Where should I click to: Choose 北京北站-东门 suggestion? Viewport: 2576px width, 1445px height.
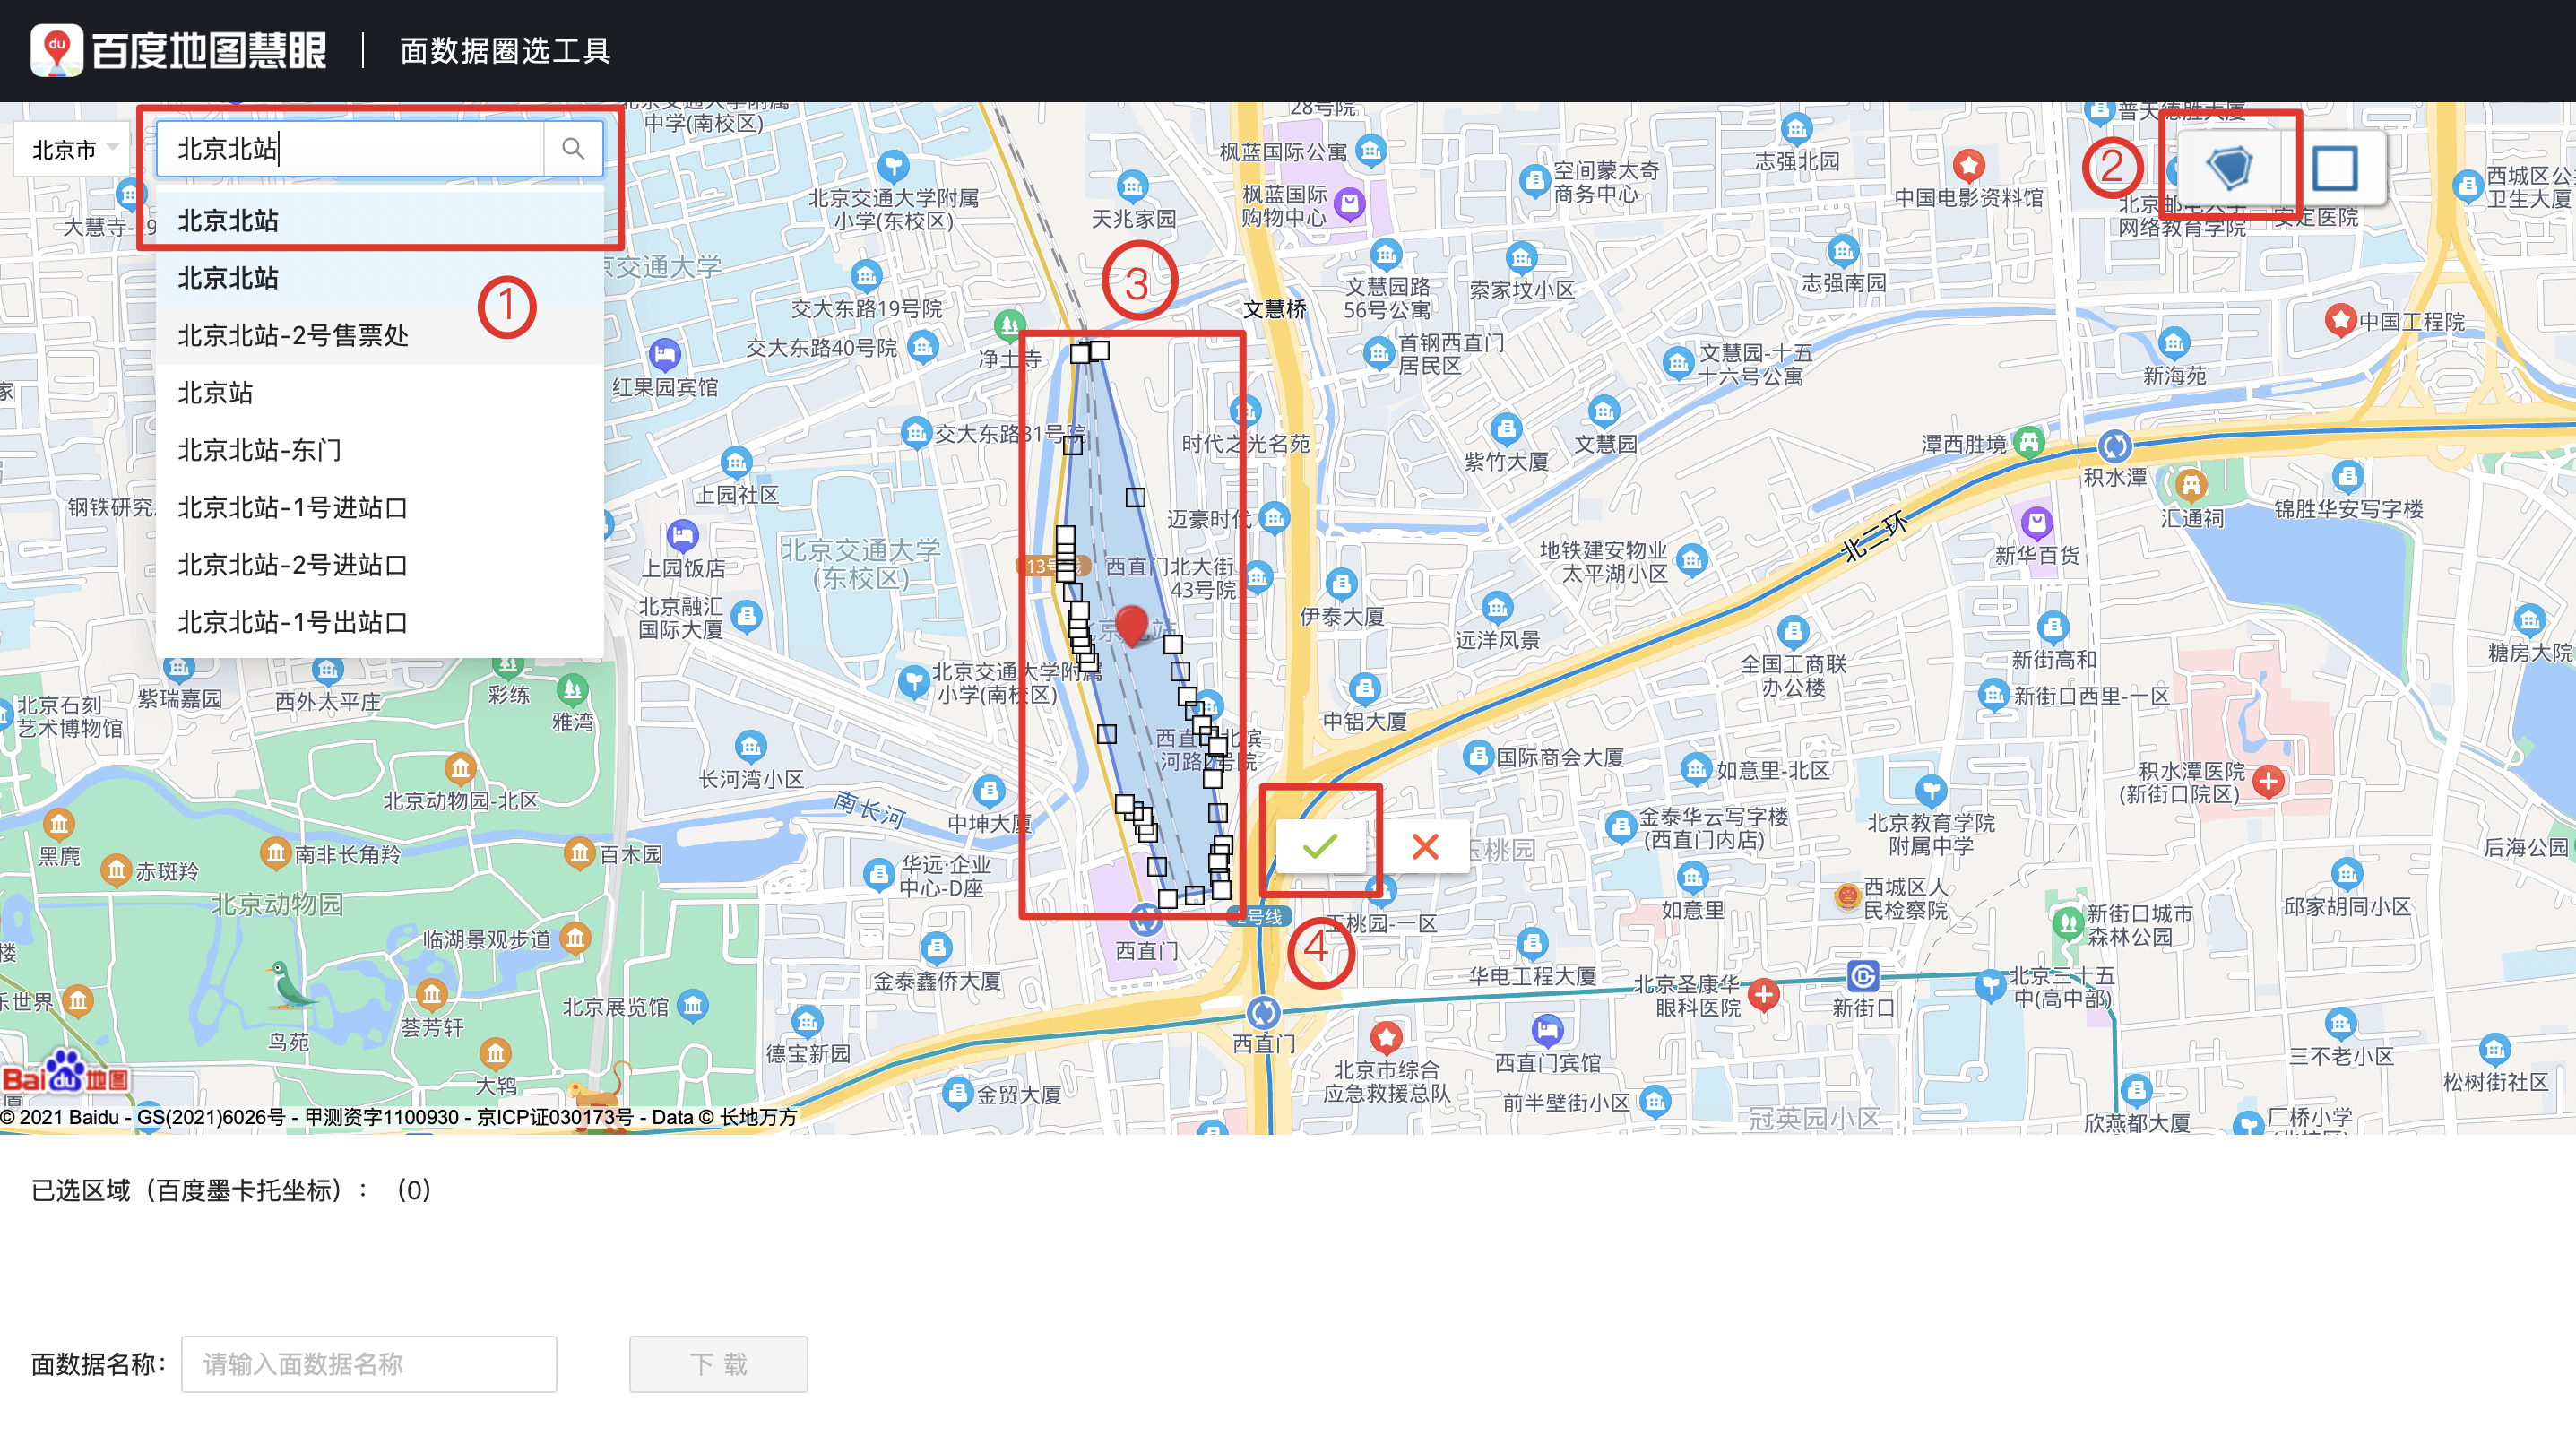click(x=380, y=450)
